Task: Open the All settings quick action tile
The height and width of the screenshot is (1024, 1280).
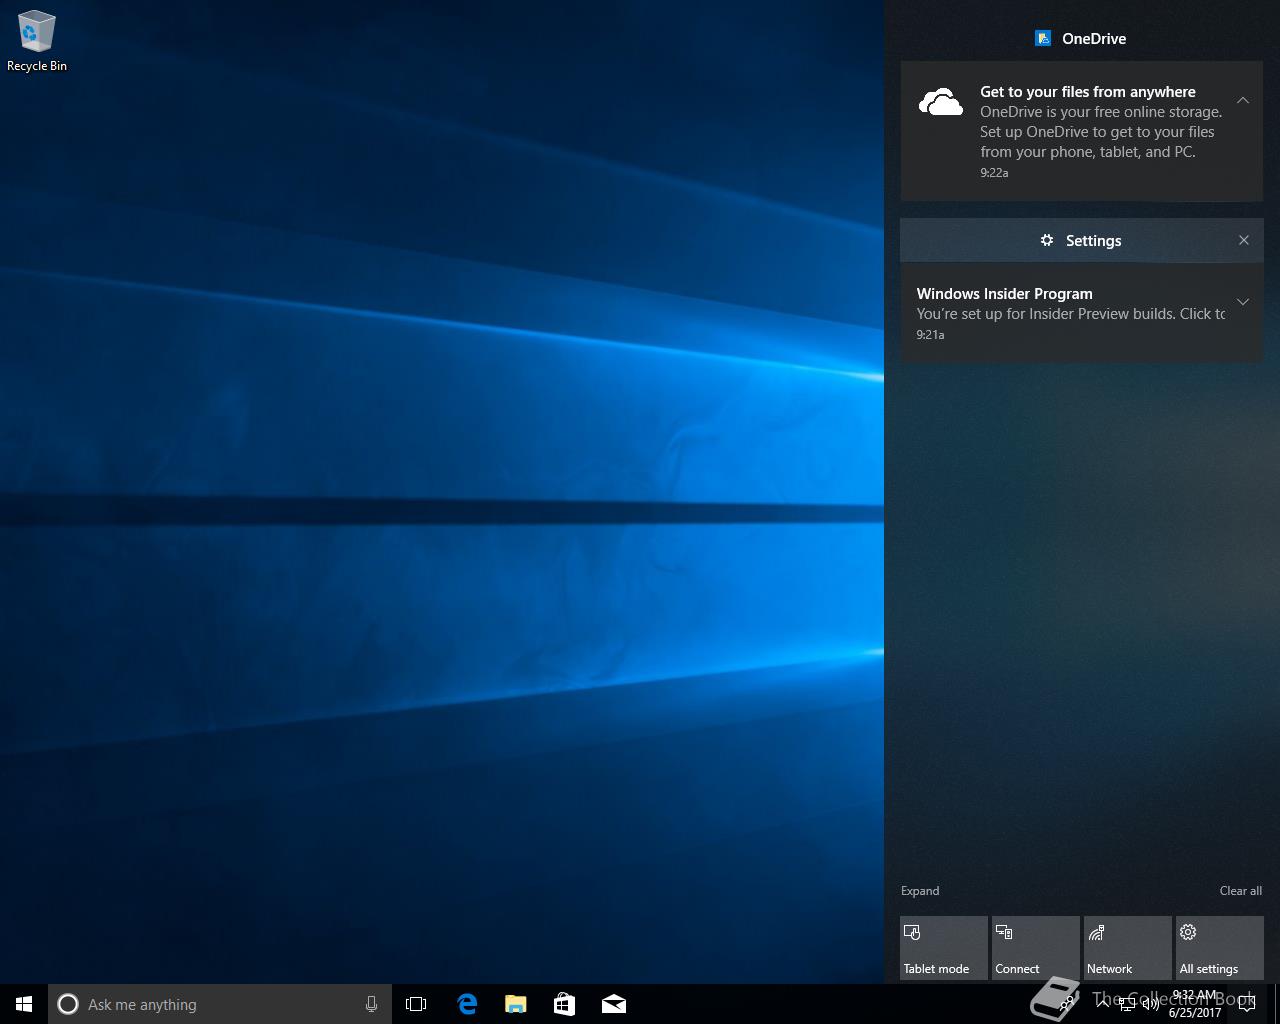Action: tap(1220, 948)
